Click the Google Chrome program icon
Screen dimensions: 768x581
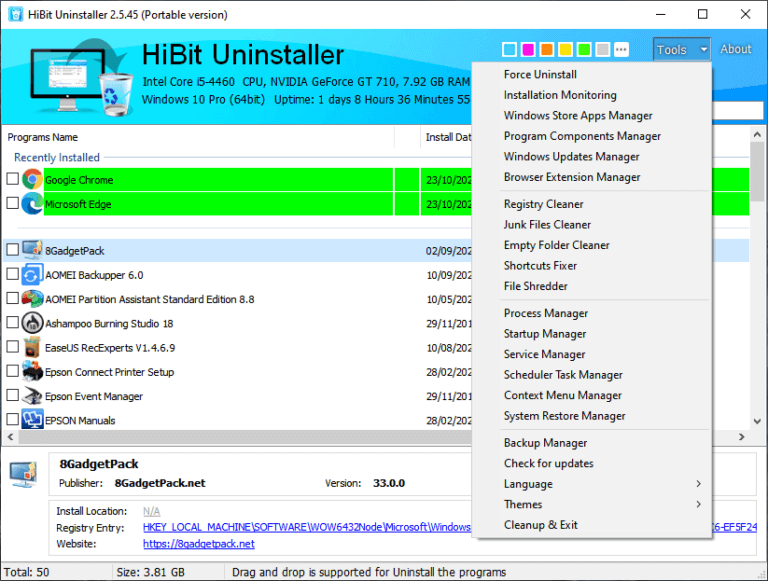point(32,179)
